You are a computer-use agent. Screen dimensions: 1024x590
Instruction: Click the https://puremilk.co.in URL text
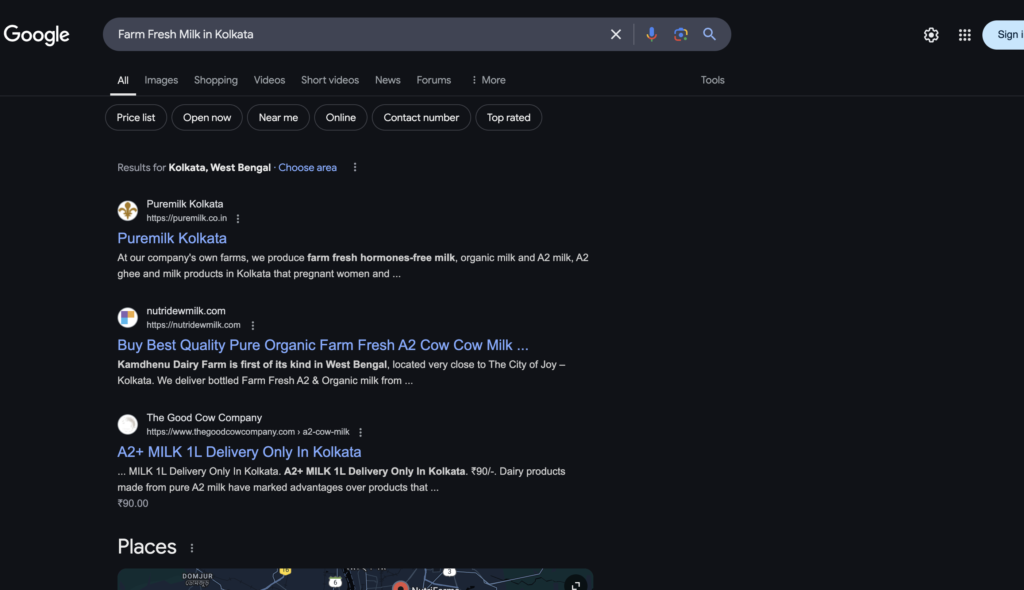(x=187, y=218)
